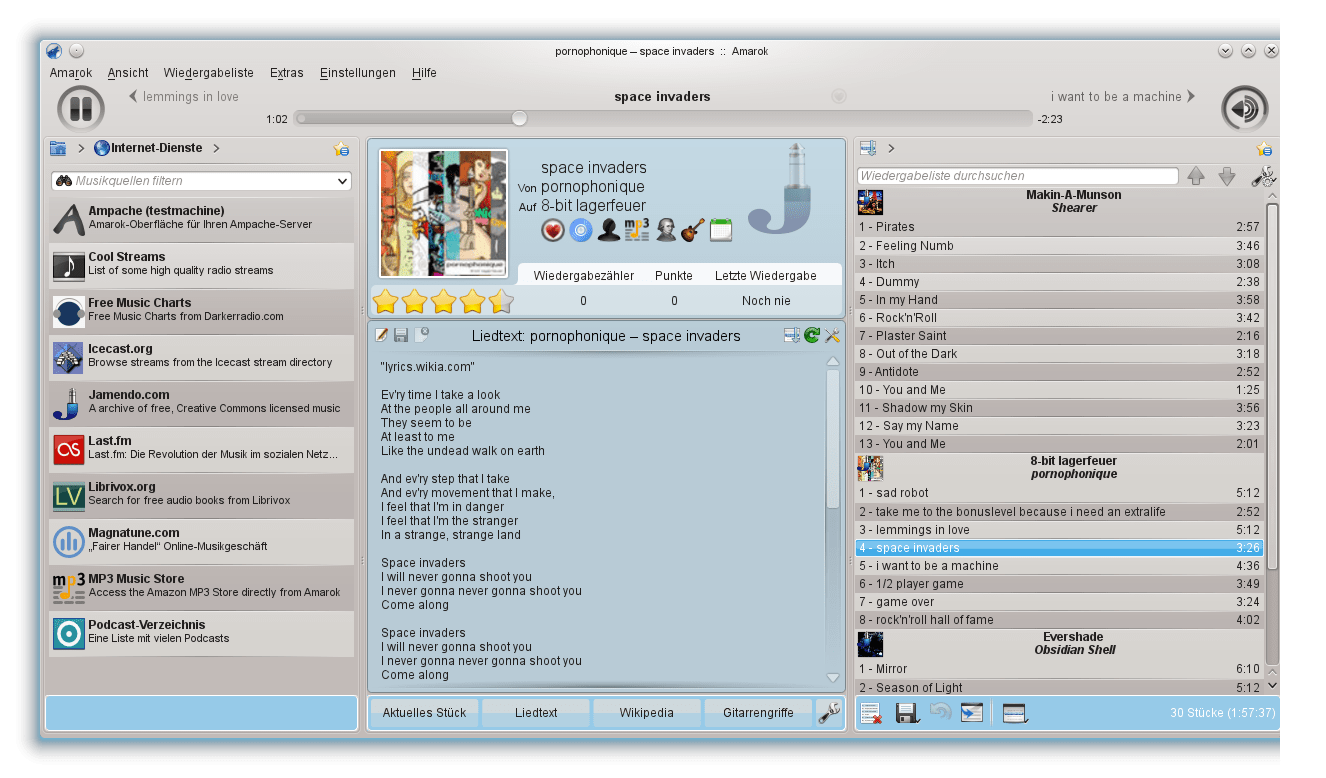1326x778 pixels.
Task: Click the guitar icon in the track info
Action: point(692,231)
